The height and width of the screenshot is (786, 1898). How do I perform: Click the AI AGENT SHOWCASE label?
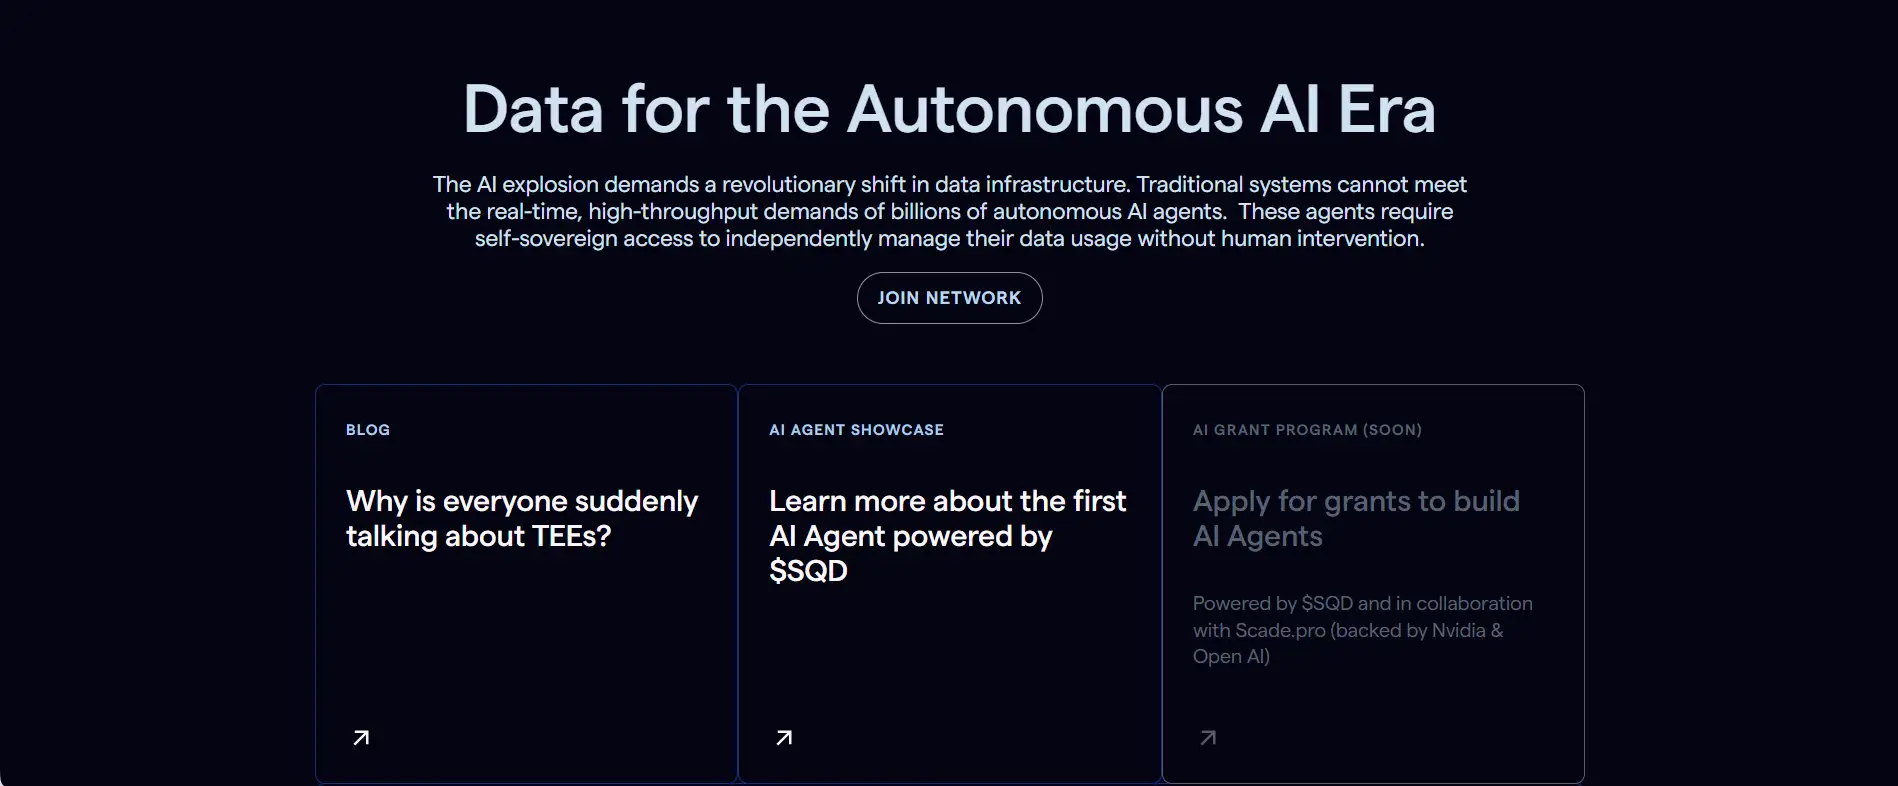coord(856,430)
